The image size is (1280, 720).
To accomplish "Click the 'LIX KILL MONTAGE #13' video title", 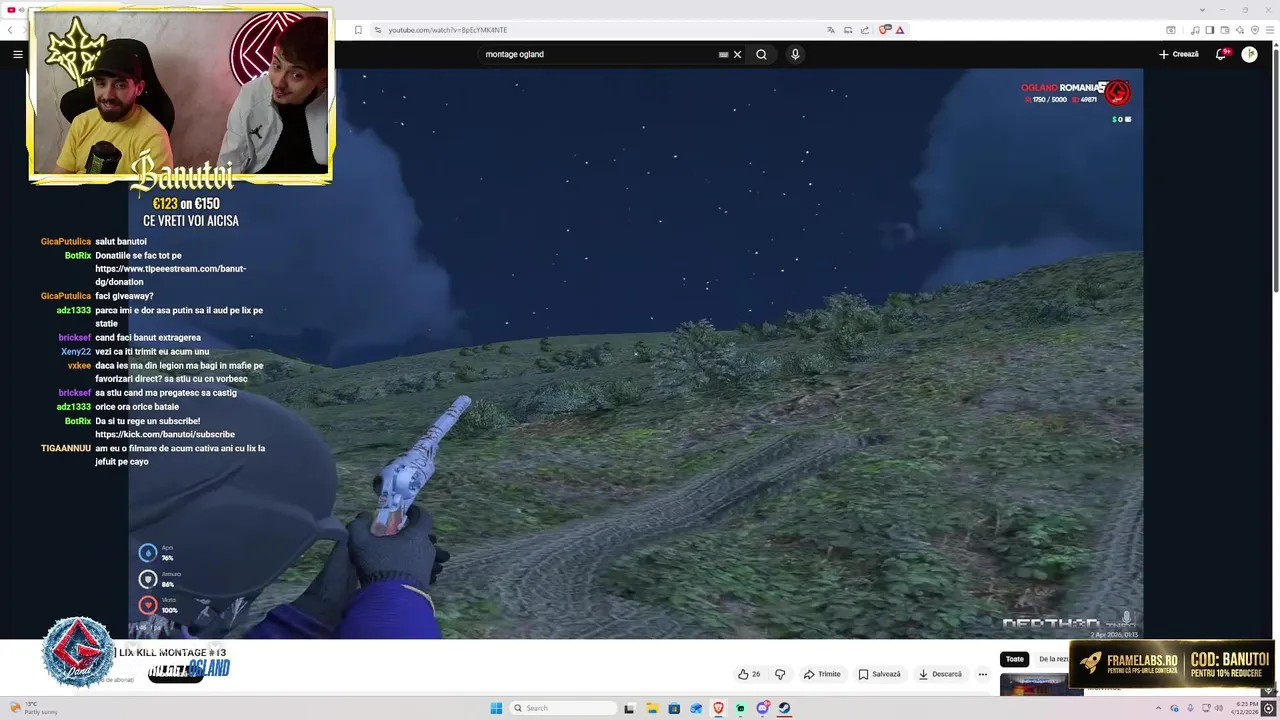I will pos(173,652).
